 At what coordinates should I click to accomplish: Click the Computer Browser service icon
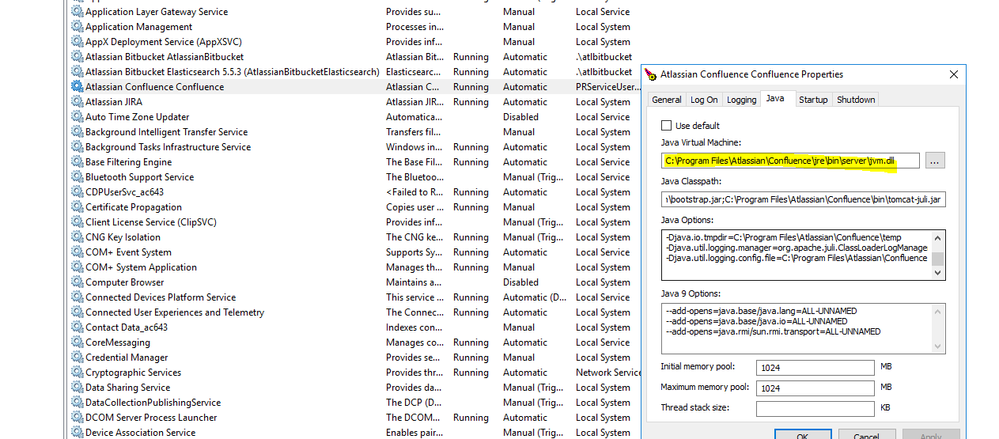[77, 282]
